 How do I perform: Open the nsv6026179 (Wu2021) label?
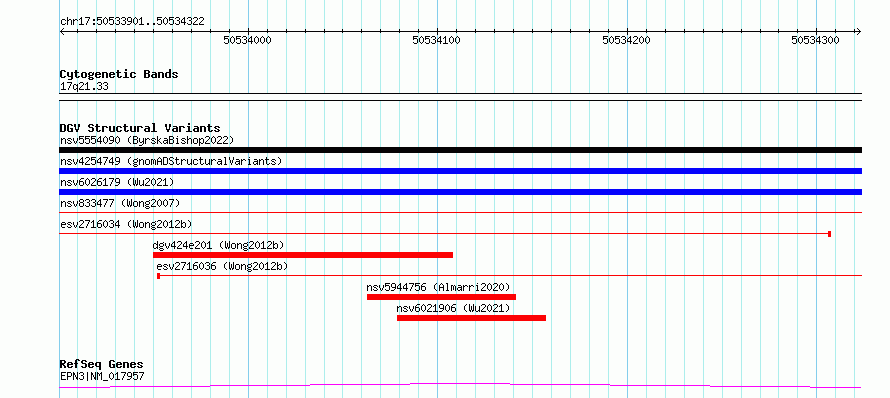117,182
